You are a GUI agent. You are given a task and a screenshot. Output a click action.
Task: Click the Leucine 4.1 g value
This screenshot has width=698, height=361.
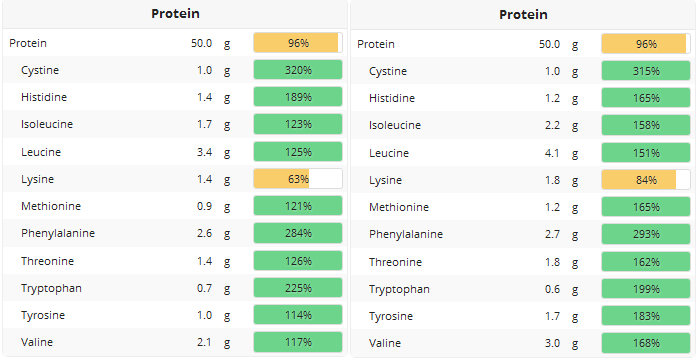coord(553,153)
